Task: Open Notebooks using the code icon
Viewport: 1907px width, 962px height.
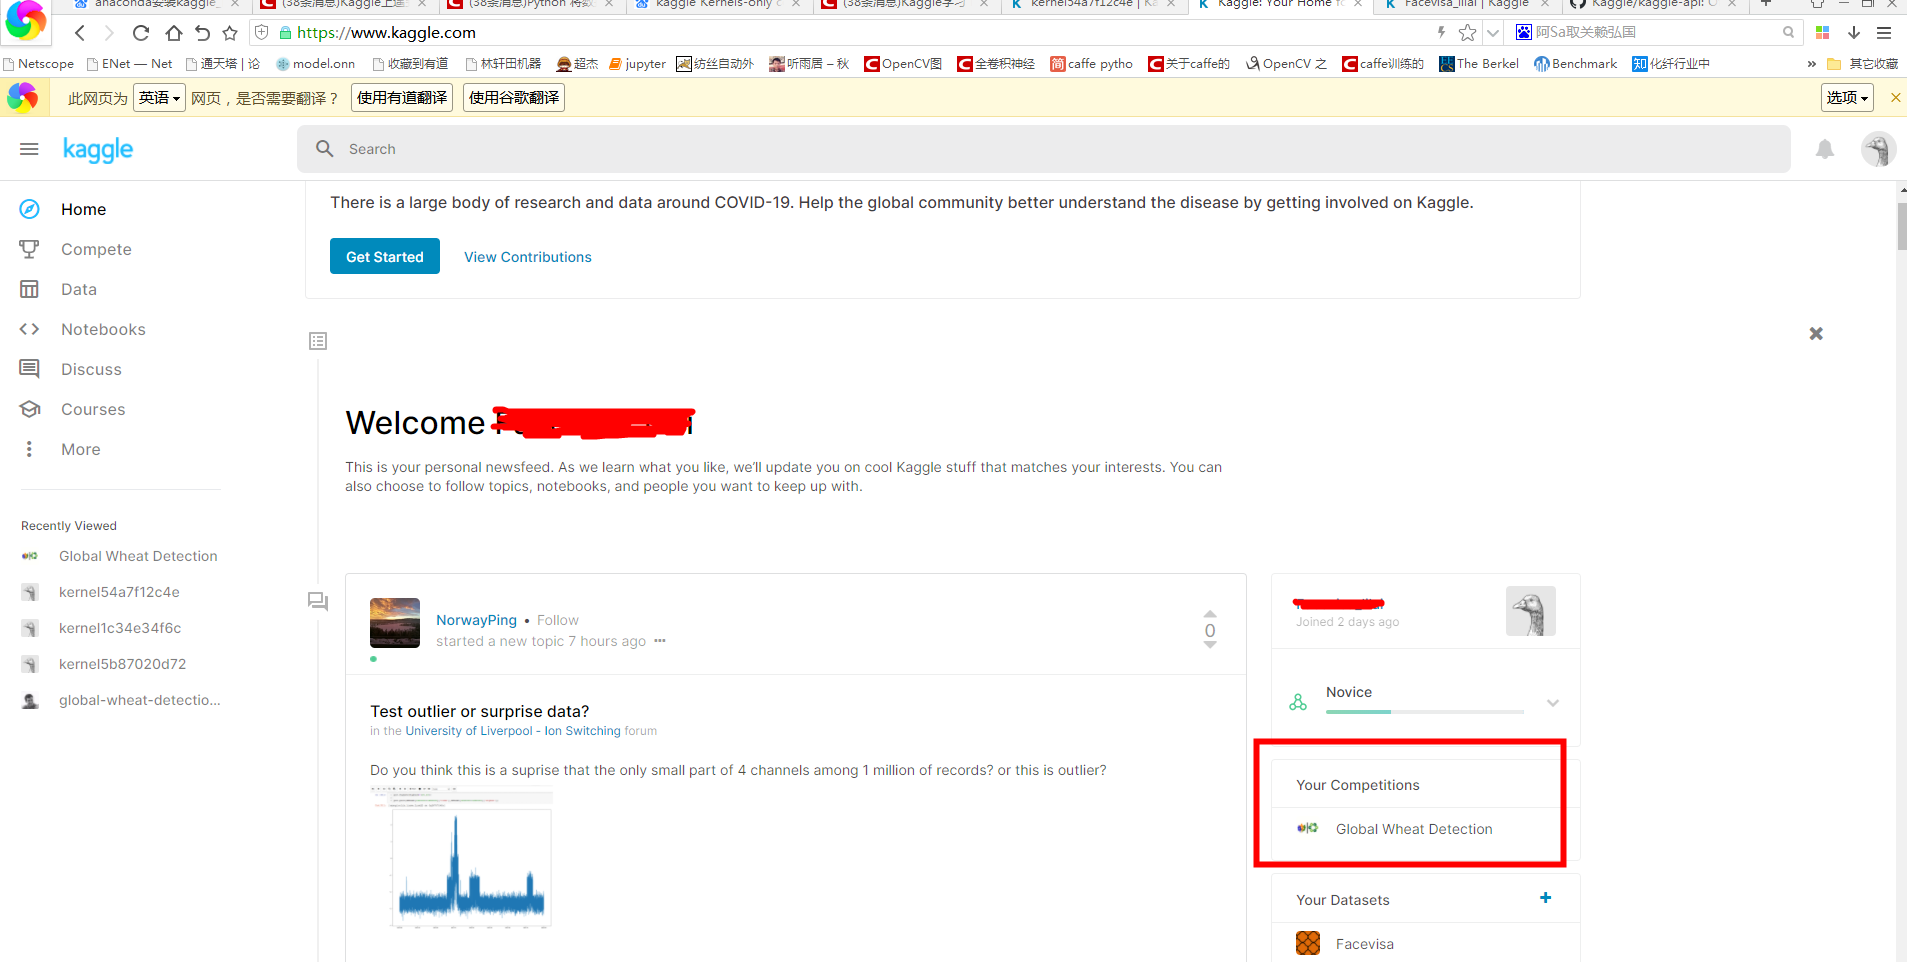Action: (30, 328)
